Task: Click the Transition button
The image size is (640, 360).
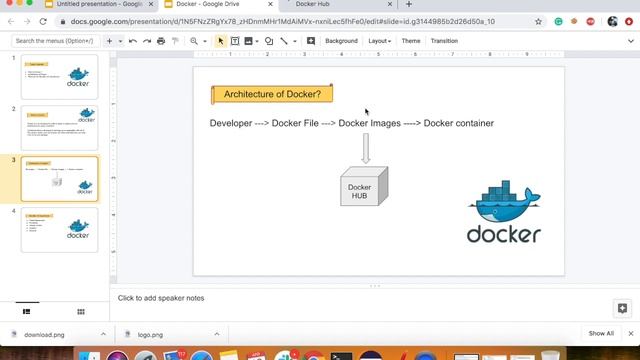Action: (444, 41)
